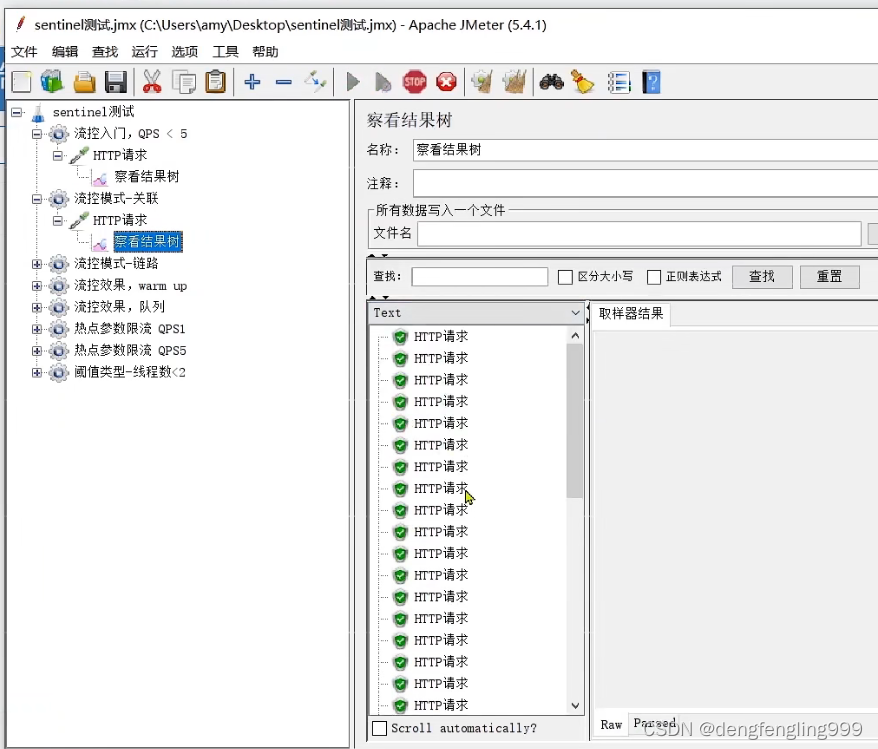Click the Copy icon in toolbar
878x749 pixels.
pyautogui.click(x=184, y=82)
